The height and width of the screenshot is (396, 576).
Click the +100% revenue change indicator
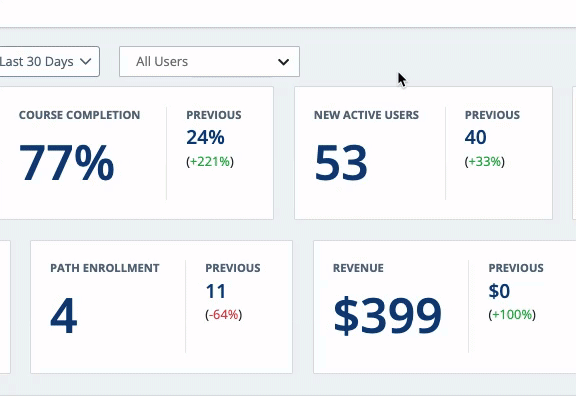[x=512, y=314]
